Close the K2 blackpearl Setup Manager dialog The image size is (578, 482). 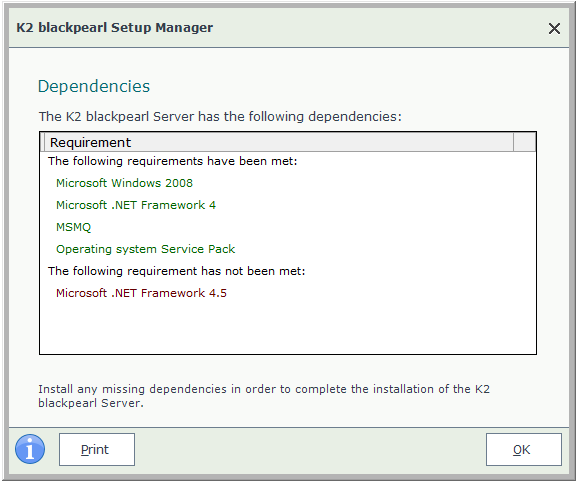554,28
